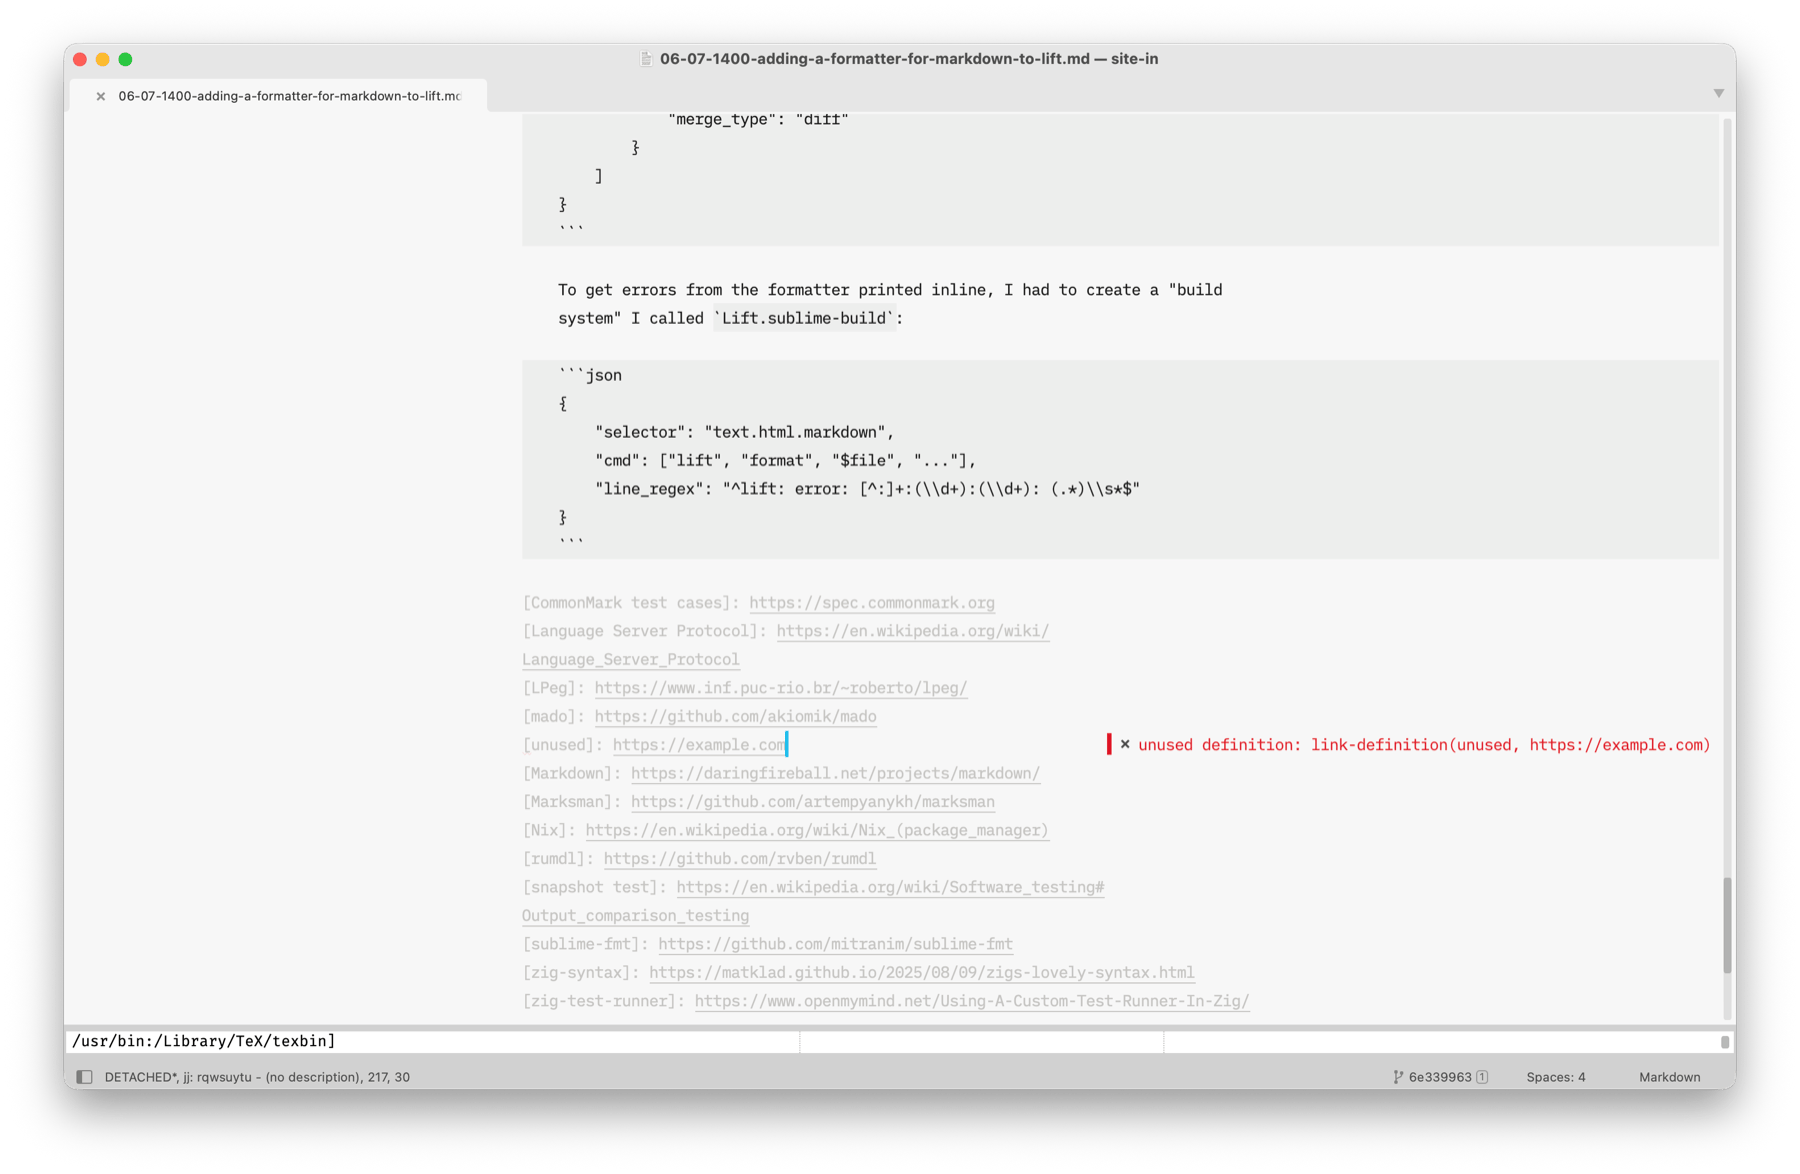Click the [zig-test-runner] label
The width and height of the screenshot is (1800, 1174).
pyautogui.click(x=604, y=1001)
